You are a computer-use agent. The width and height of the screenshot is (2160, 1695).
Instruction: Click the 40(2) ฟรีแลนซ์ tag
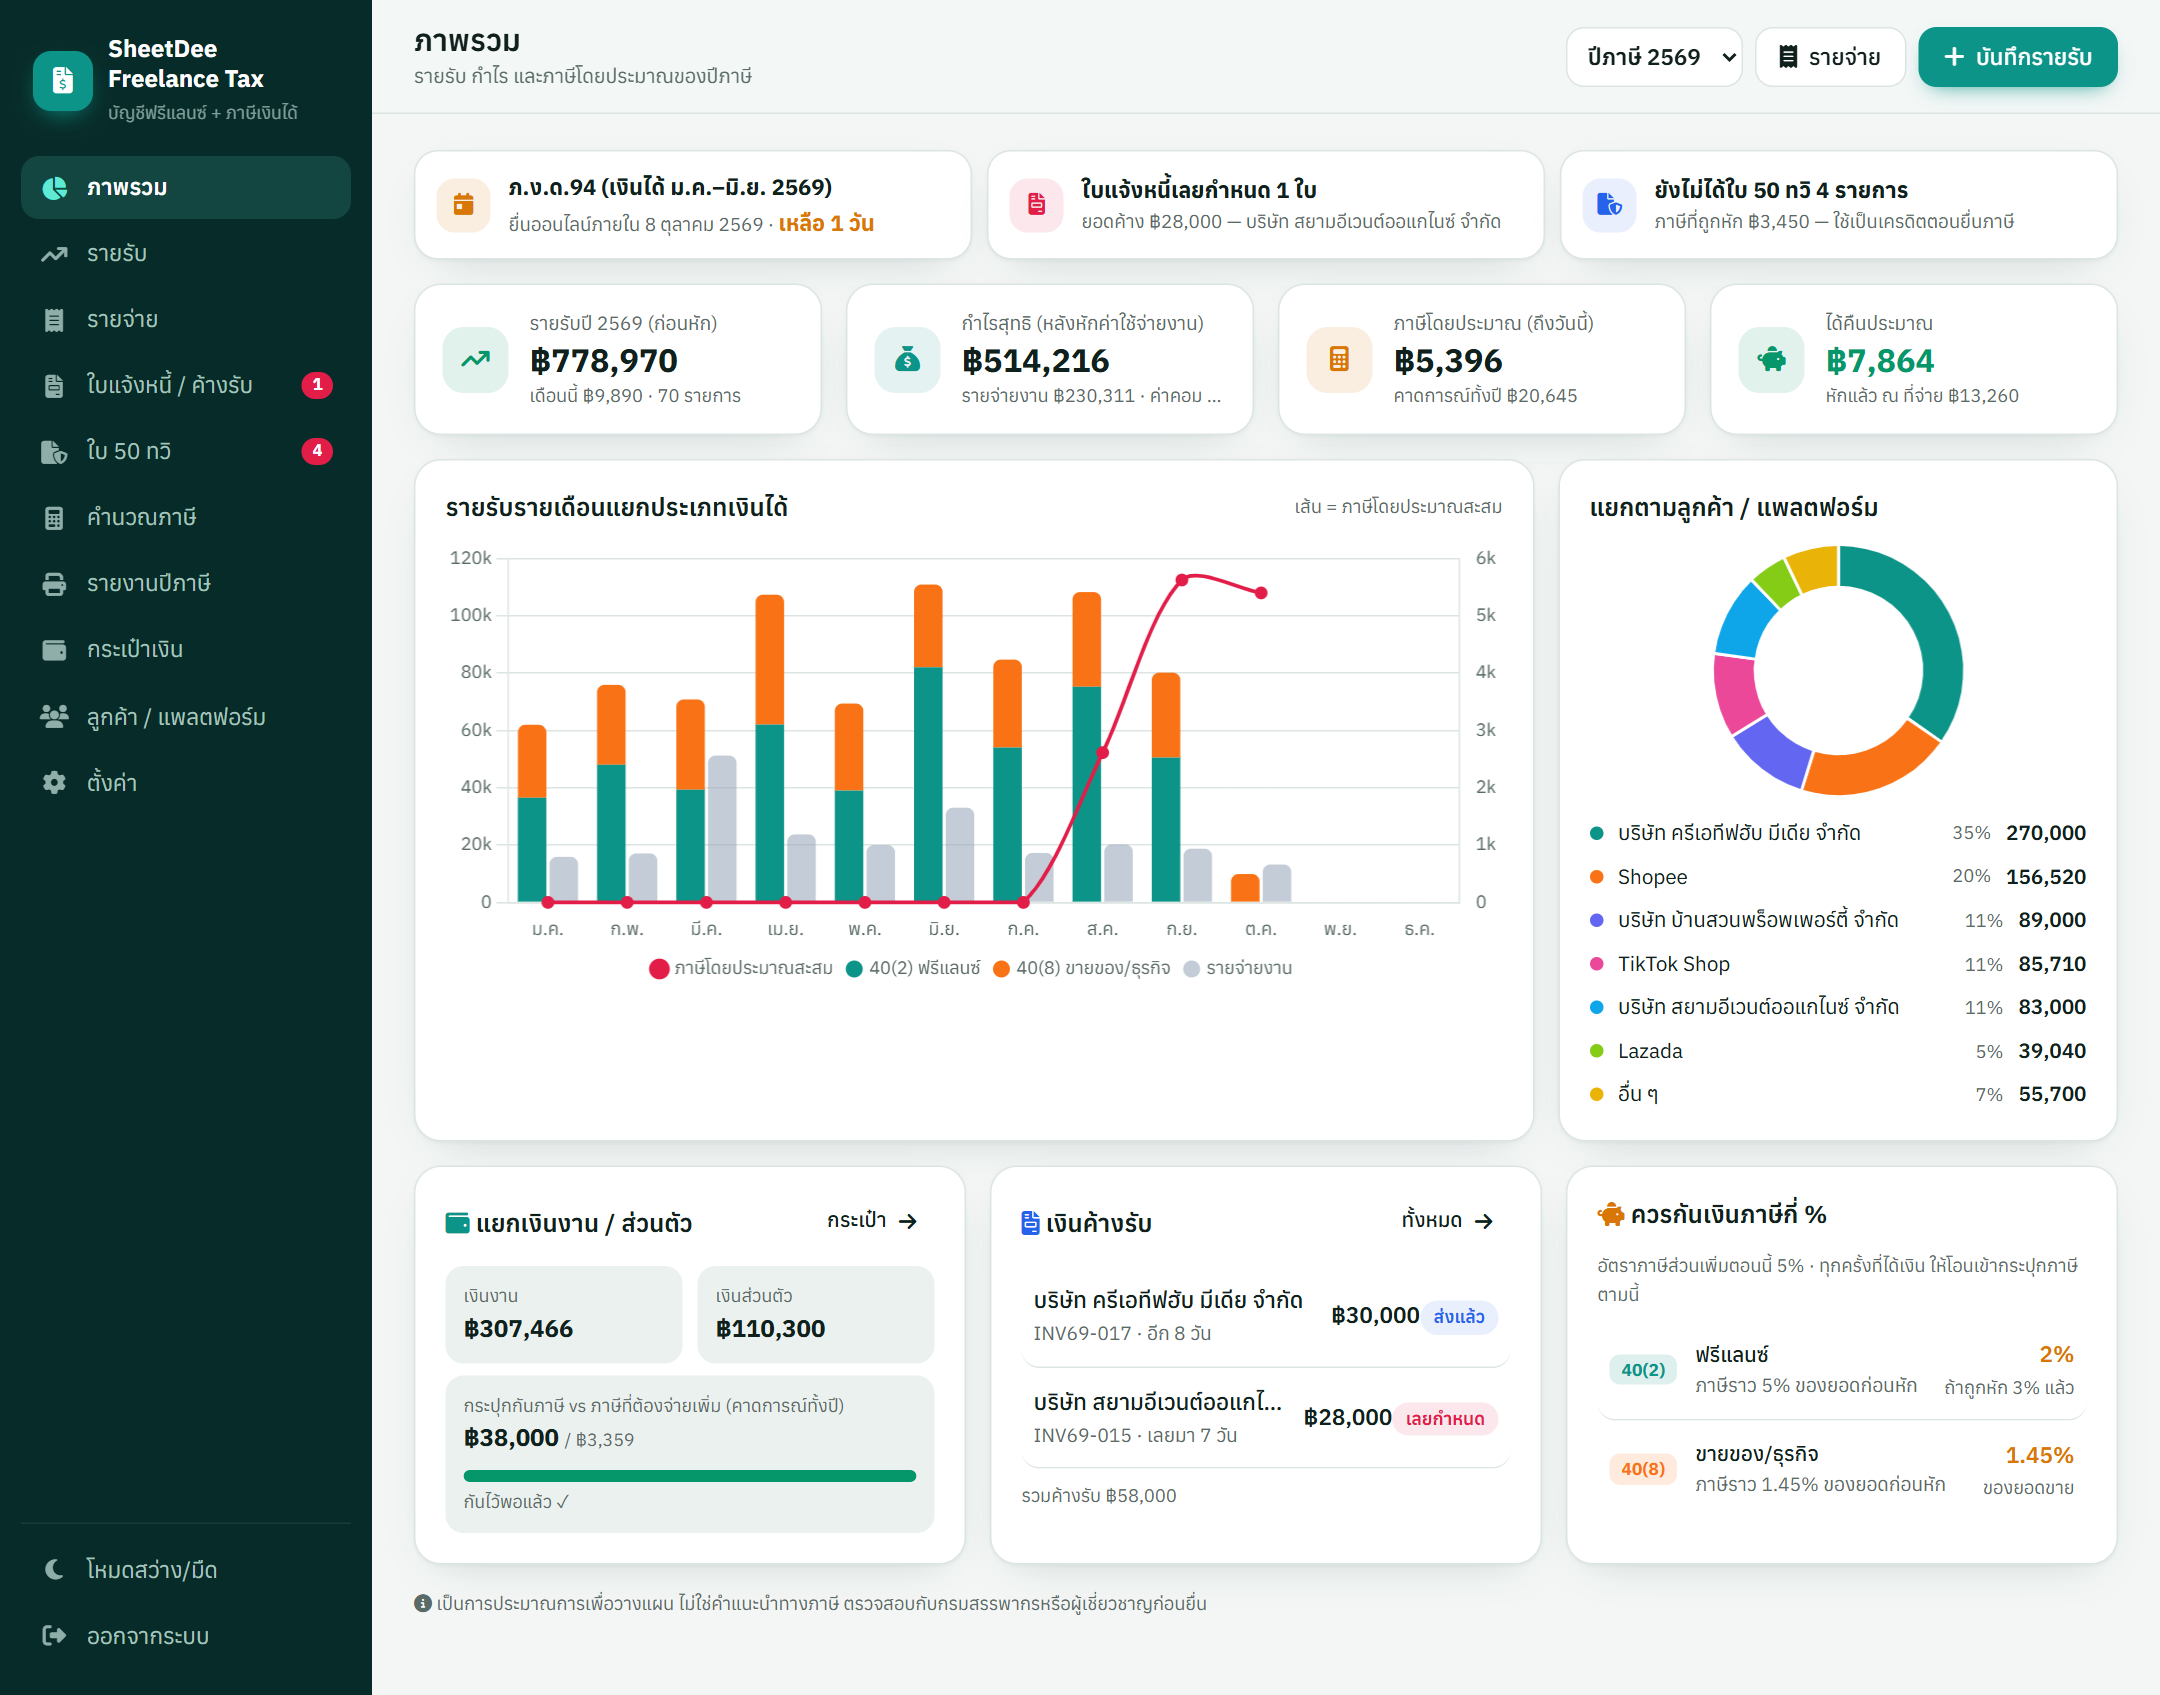[1643, 1370]
